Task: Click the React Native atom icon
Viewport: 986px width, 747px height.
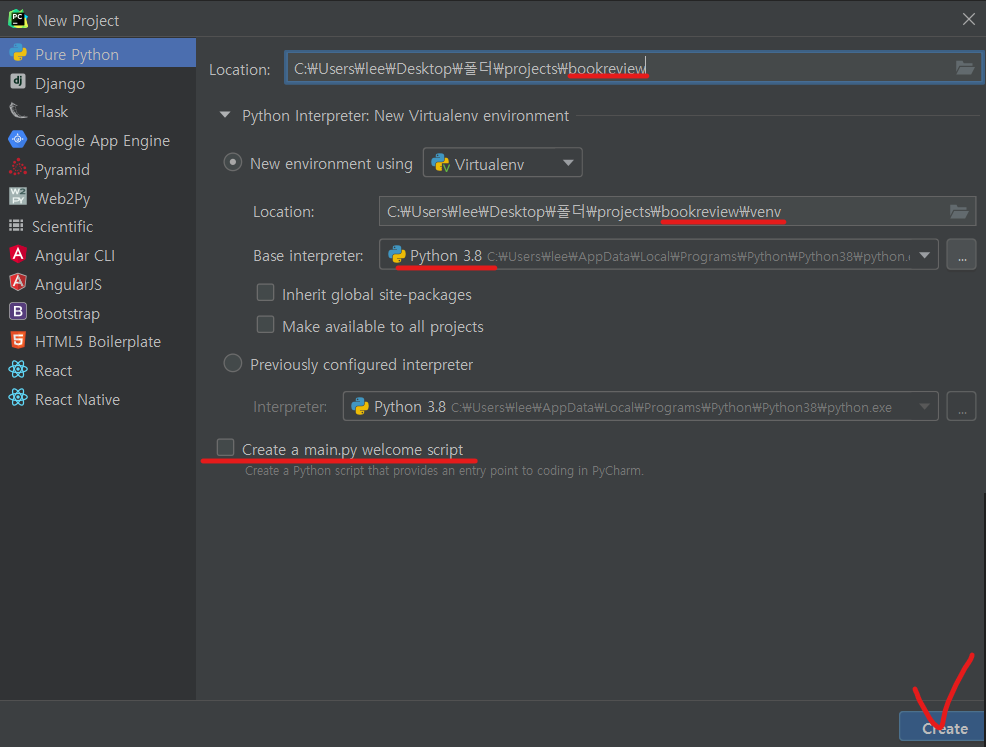Action: (x=18, y=398)
